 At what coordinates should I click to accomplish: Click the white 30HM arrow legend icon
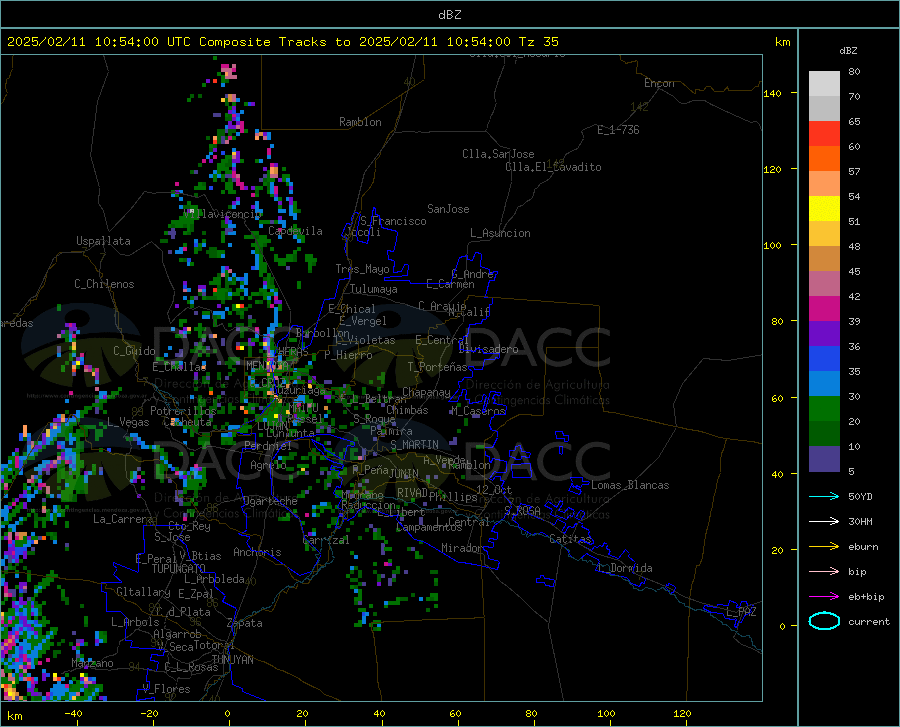(824, 522)
